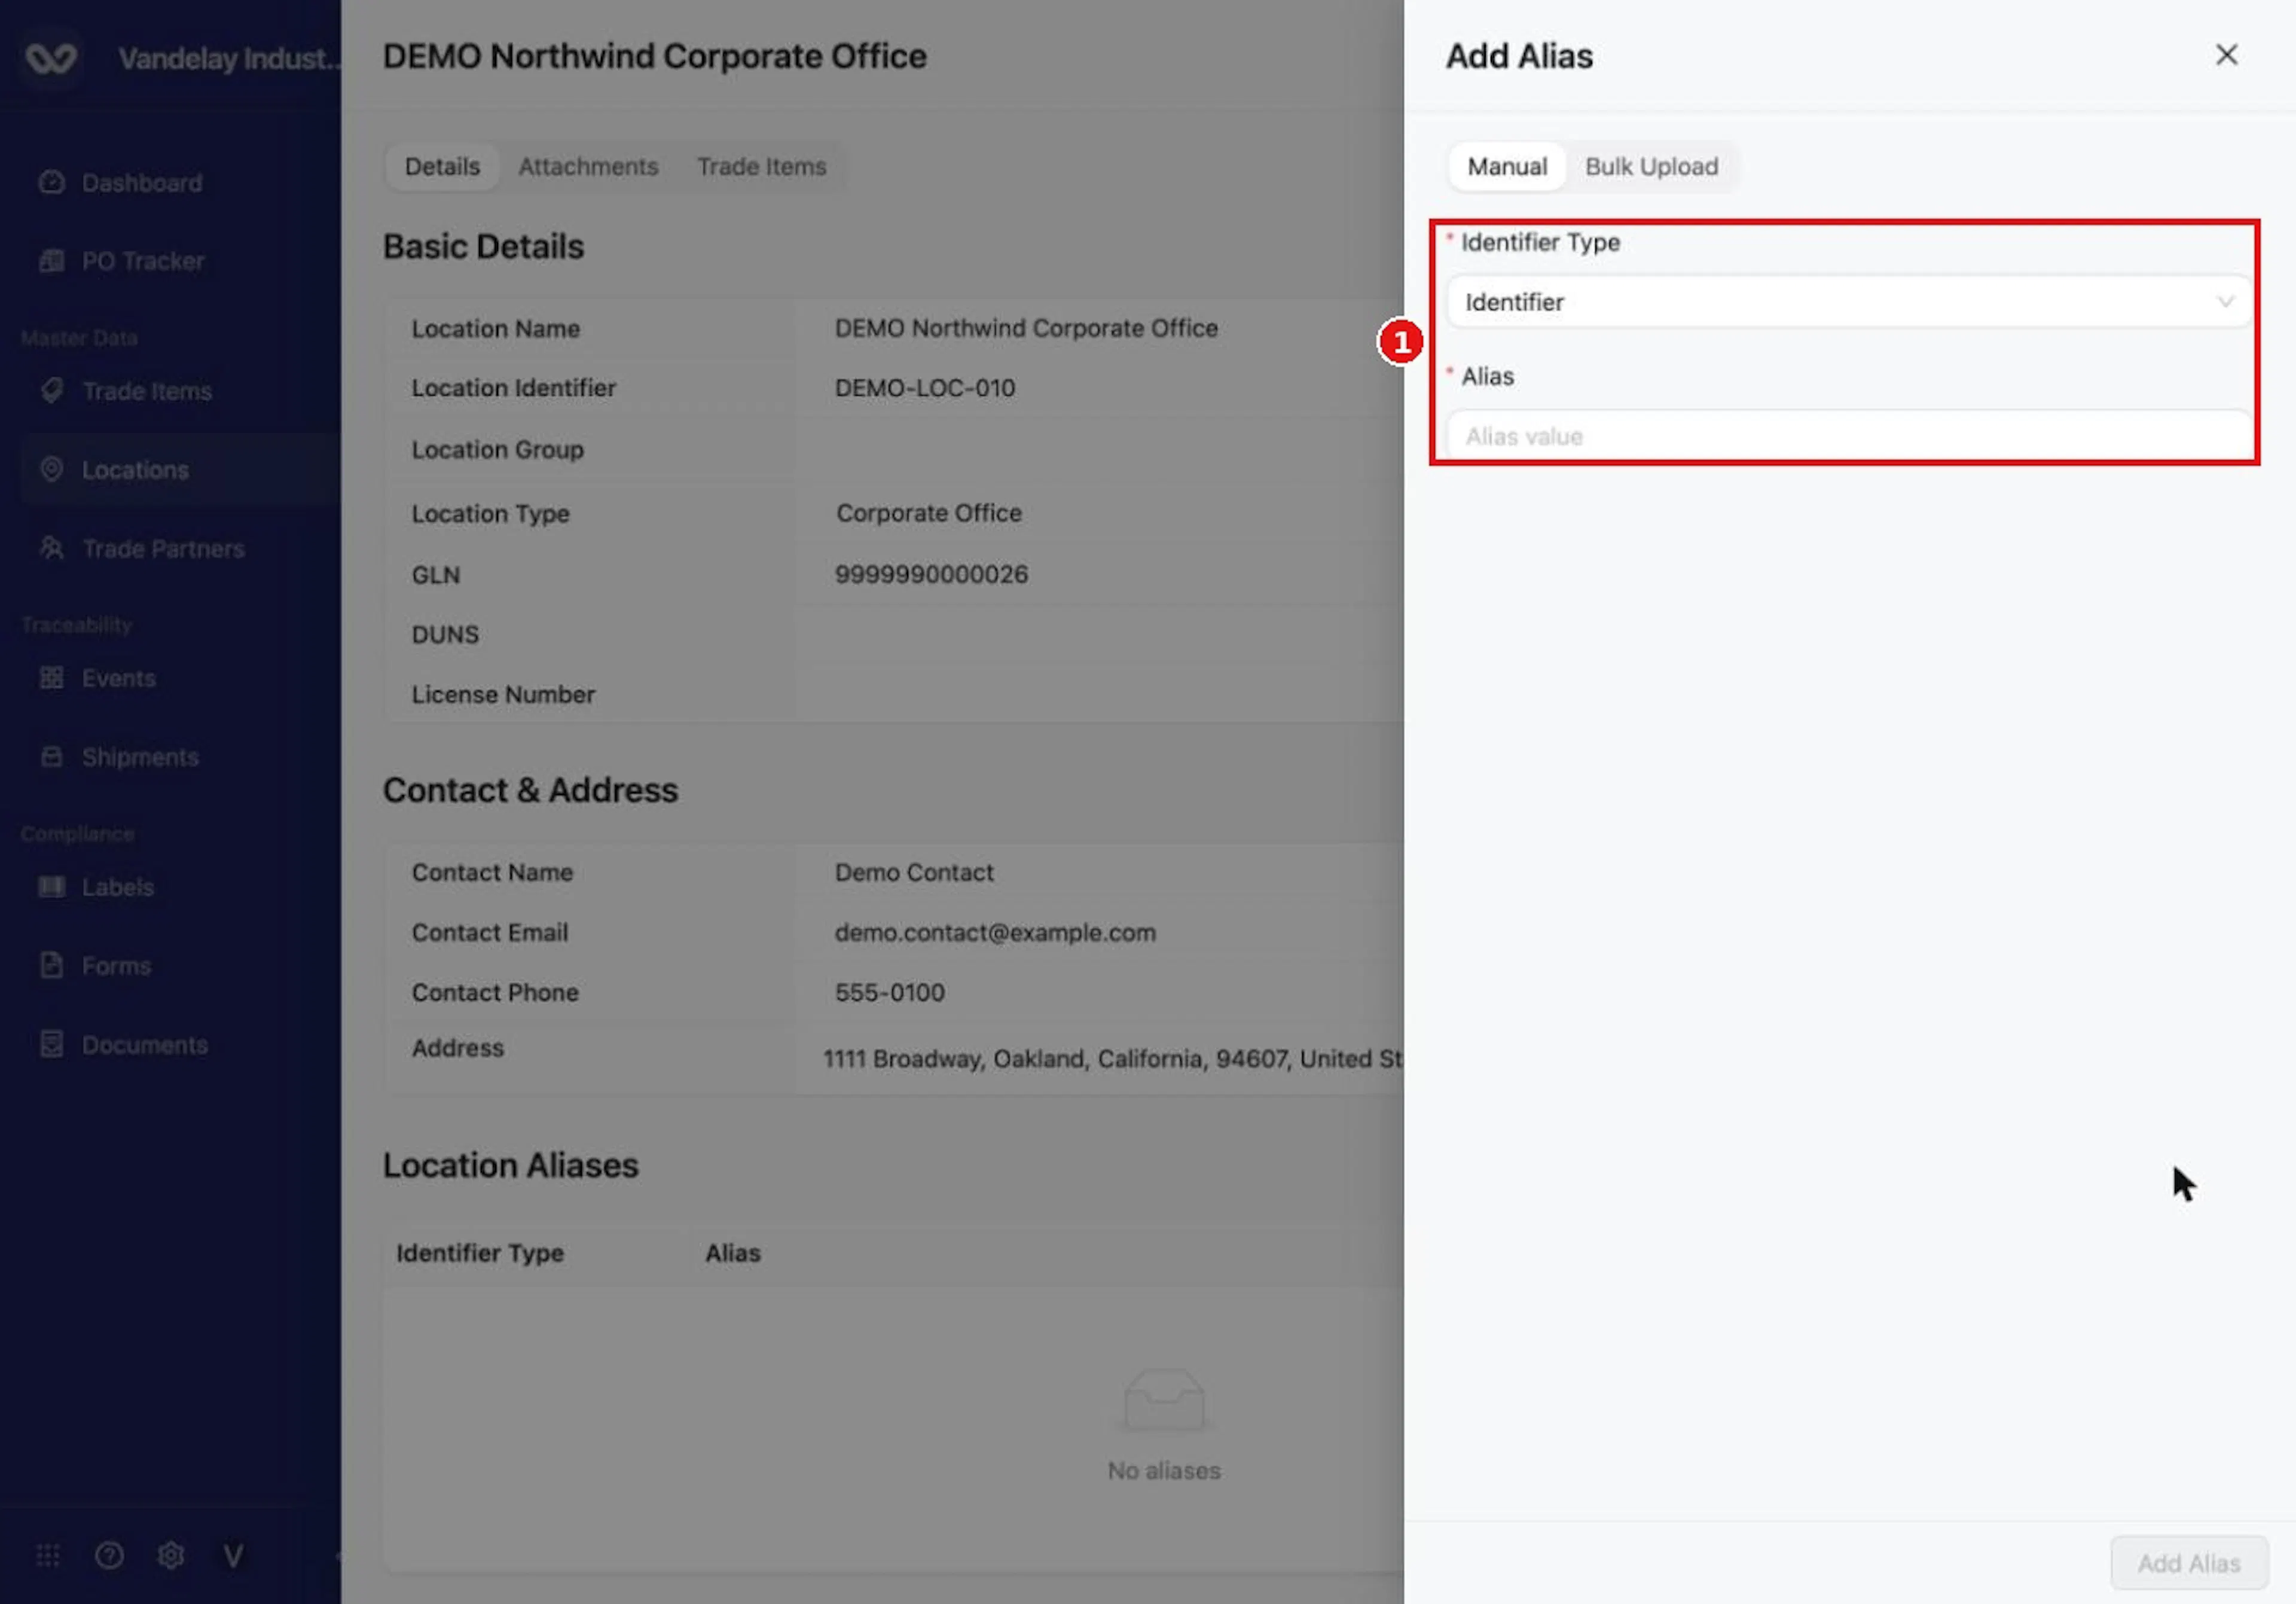Switch to the Bulk Upload tab
The height and width of the screenshot is (1604, 2296).
pyautogui.click(x=1651, y=166)
